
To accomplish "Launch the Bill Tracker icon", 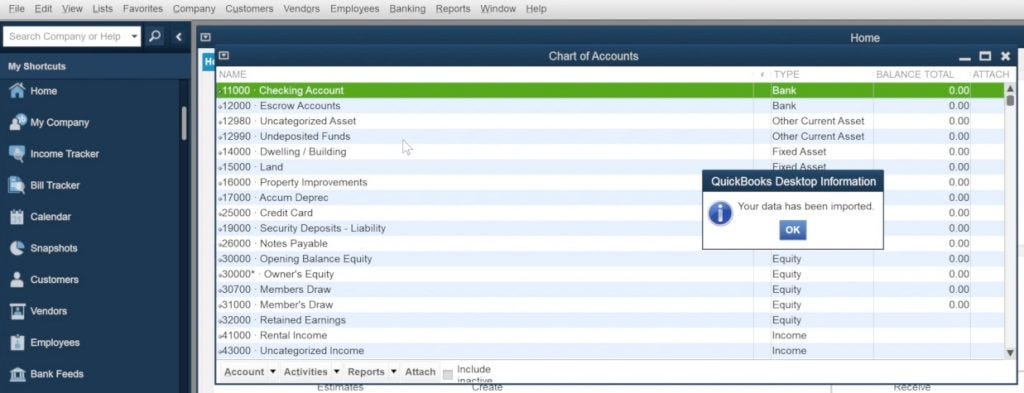I will click(18, 185).
